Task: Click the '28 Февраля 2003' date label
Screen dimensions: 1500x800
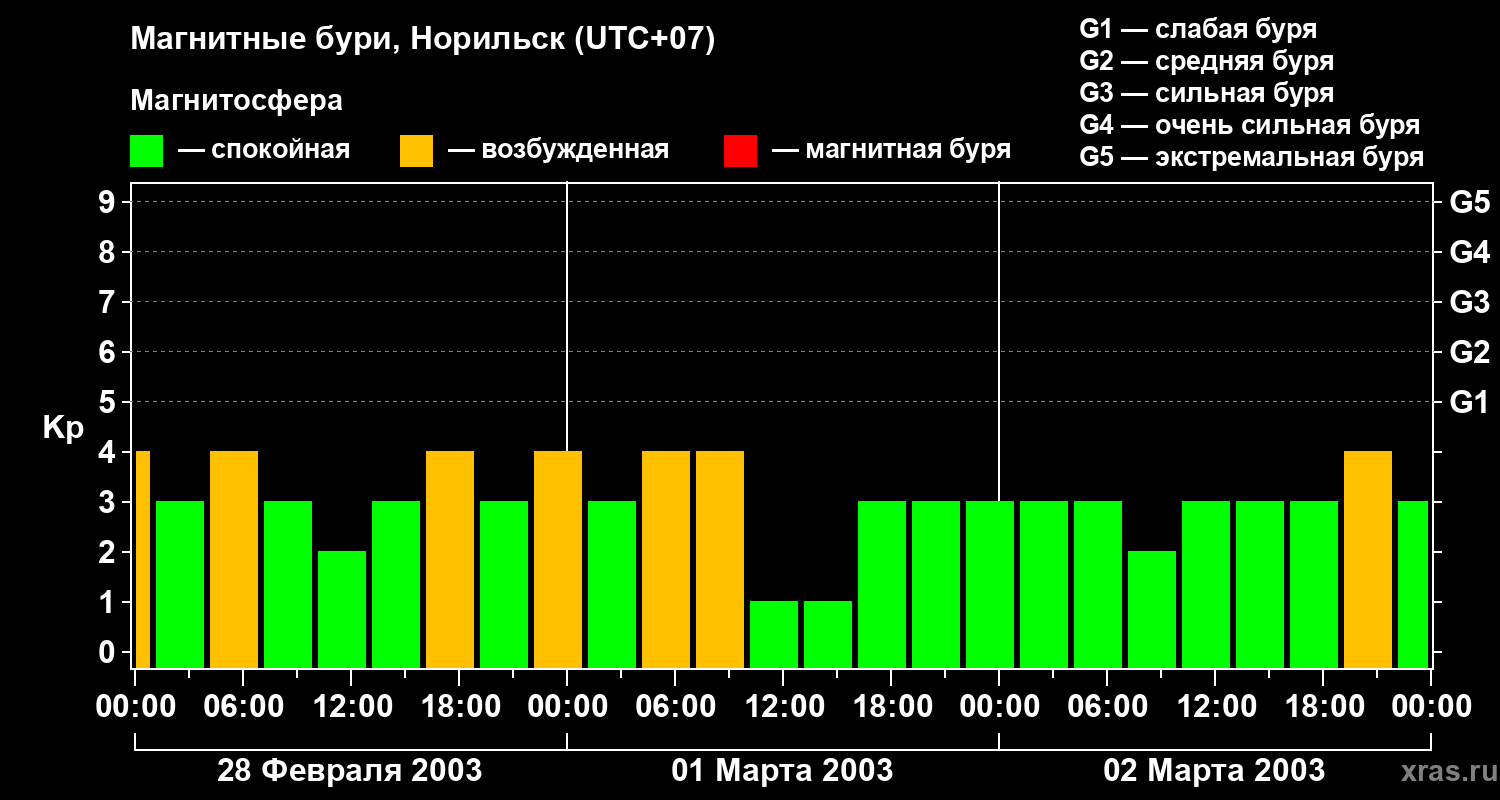Action: [x=350, y=771]
